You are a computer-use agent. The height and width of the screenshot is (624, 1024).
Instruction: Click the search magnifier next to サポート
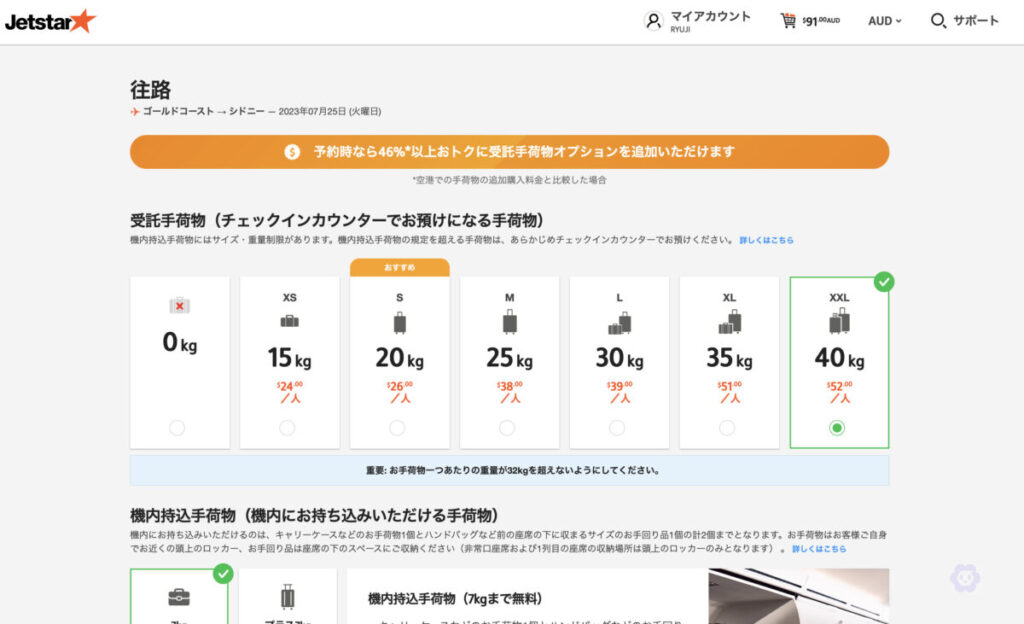(x=938, y=21)
